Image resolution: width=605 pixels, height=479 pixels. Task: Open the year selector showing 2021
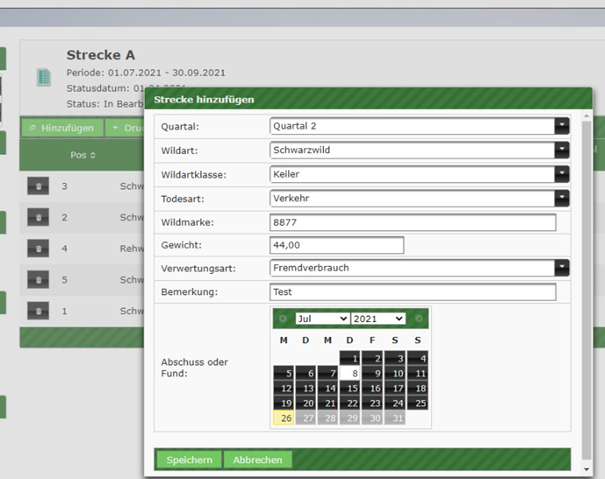point(378,319)
